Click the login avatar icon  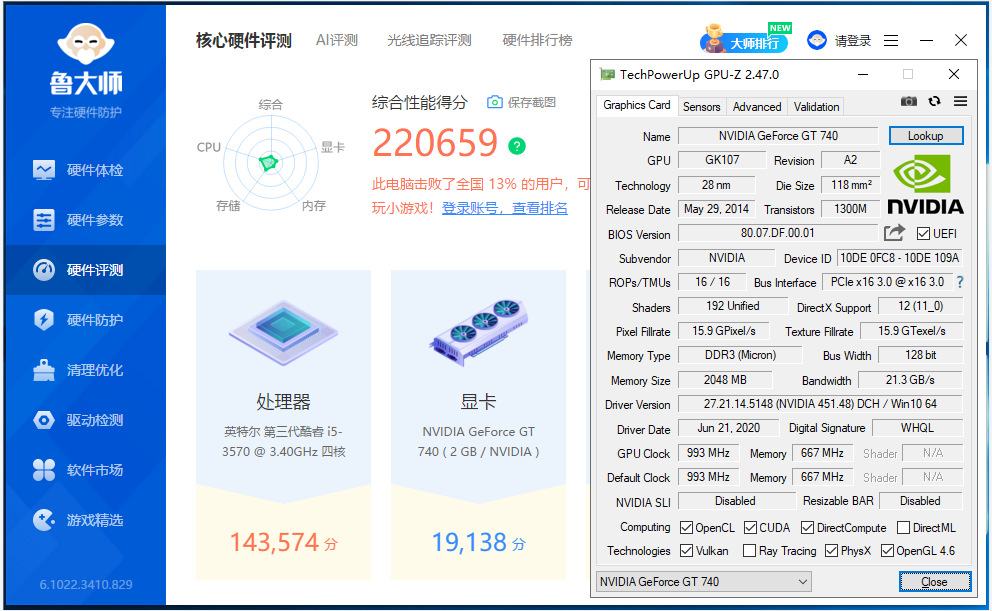817,40
